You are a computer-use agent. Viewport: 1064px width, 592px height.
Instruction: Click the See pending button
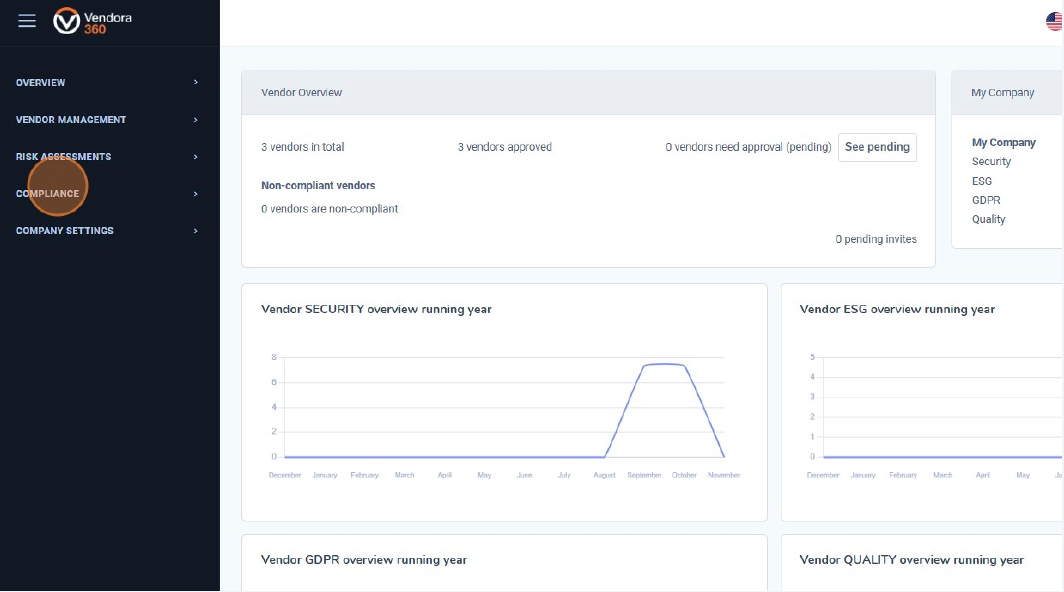pos(877,147)
